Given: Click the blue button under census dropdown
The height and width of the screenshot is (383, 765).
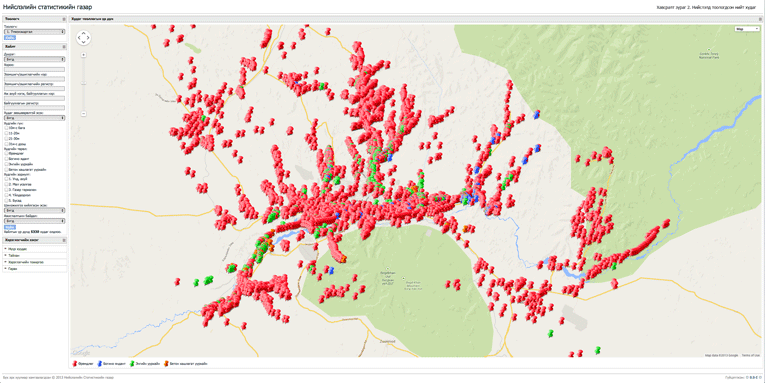Looking at the screenshot, I should [x=10, y=38].
